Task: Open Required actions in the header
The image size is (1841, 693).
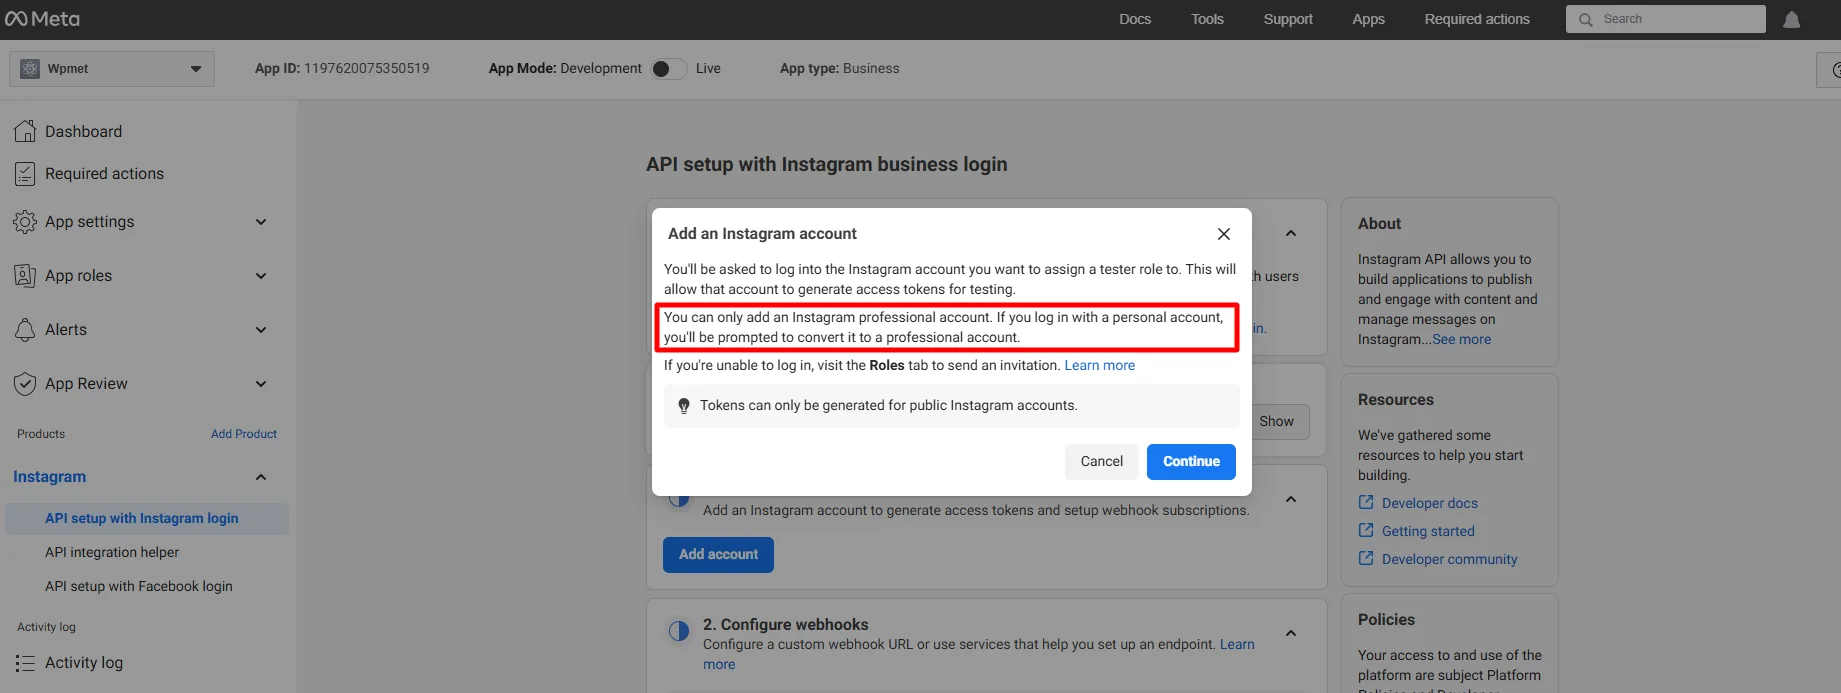Action: point(1477,19)
